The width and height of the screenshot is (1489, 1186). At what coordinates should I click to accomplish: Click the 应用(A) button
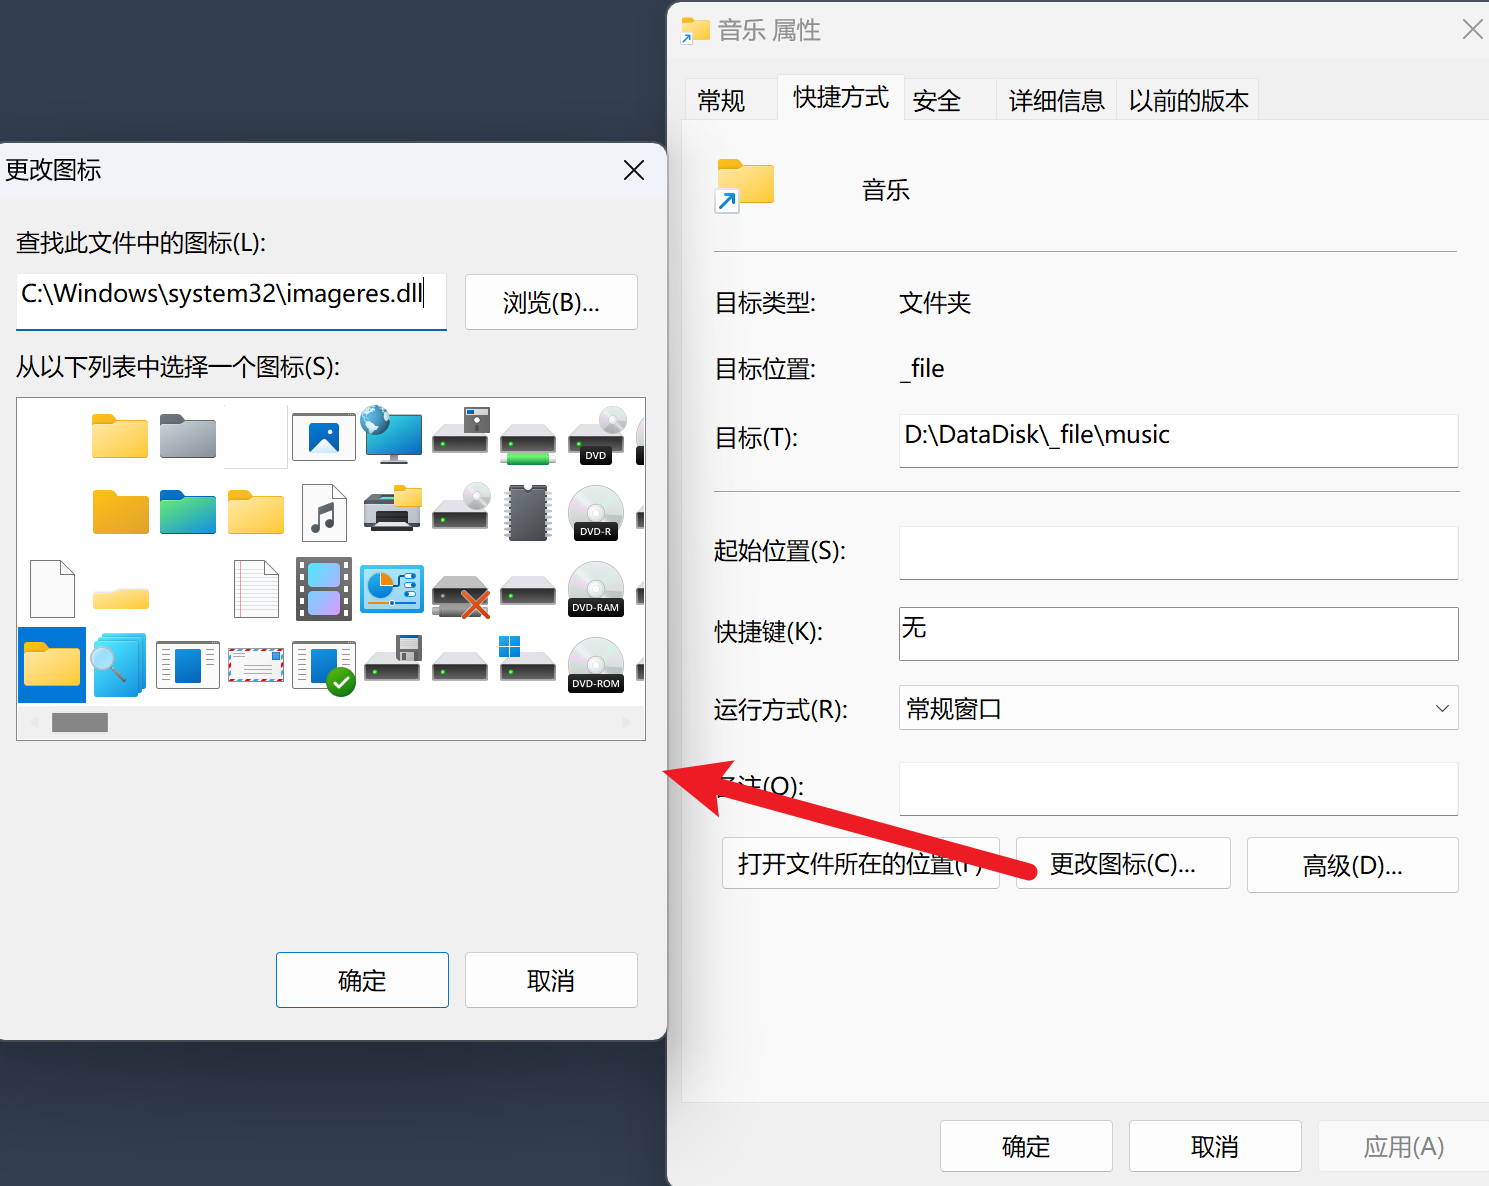(x=1403, y=1146)
